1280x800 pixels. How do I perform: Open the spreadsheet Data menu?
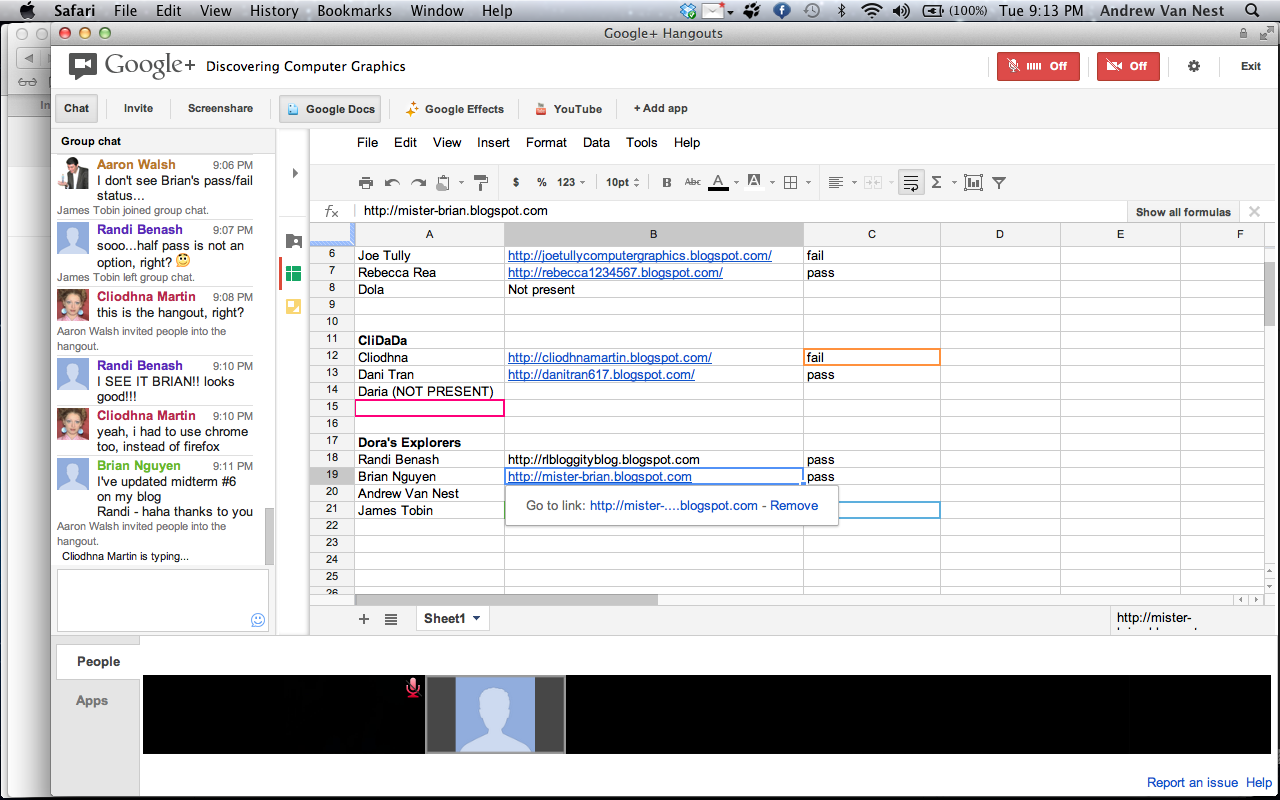click(x=596, y=143)
